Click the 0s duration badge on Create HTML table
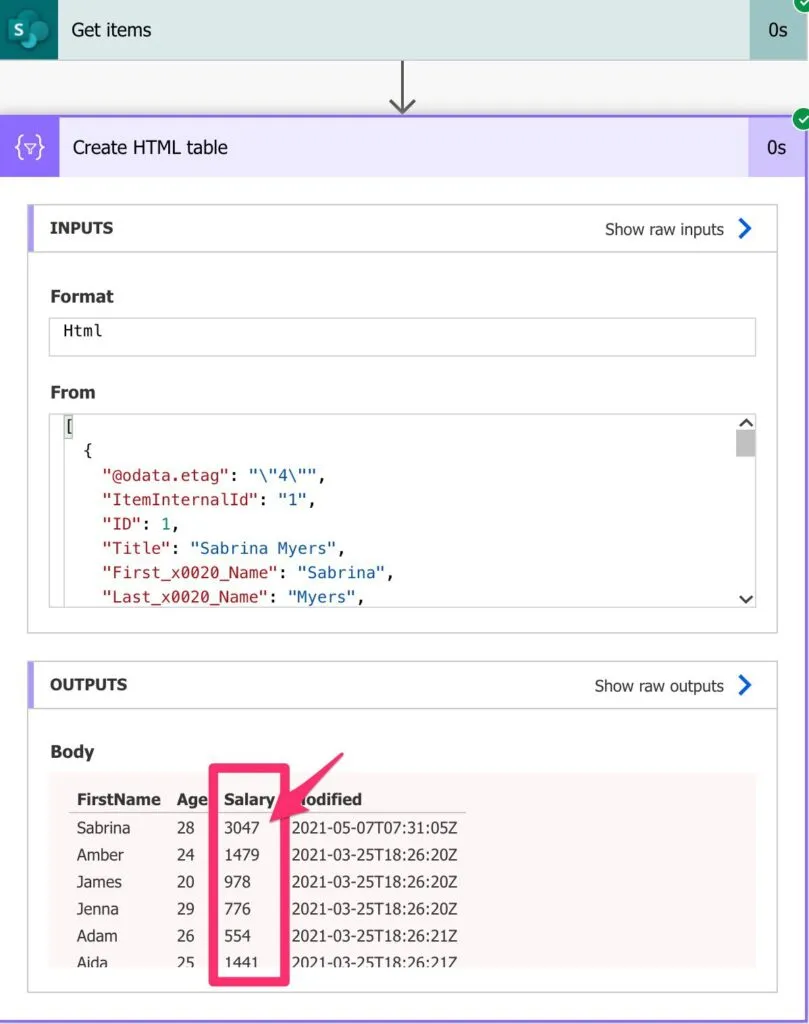 click(776, 147)
